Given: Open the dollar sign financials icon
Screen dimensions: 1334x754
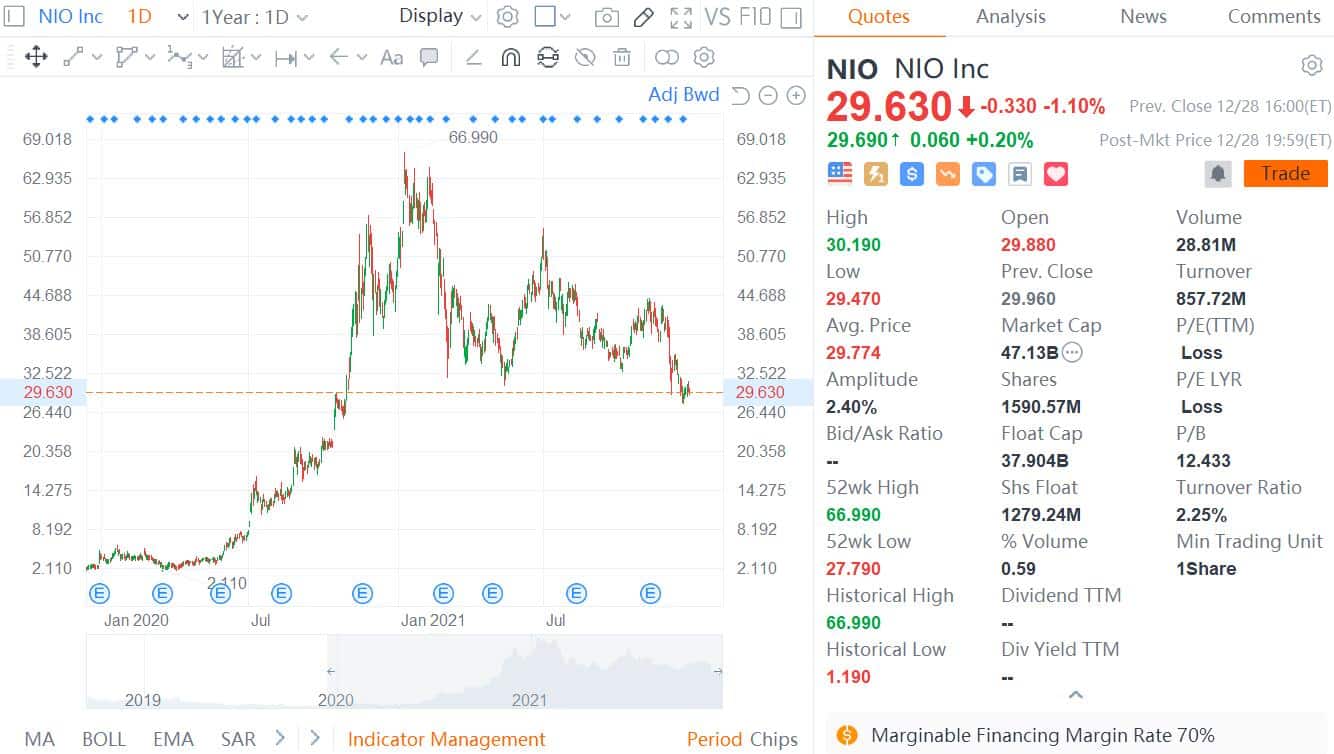Looking at the screenshot, I should point(911,173).
